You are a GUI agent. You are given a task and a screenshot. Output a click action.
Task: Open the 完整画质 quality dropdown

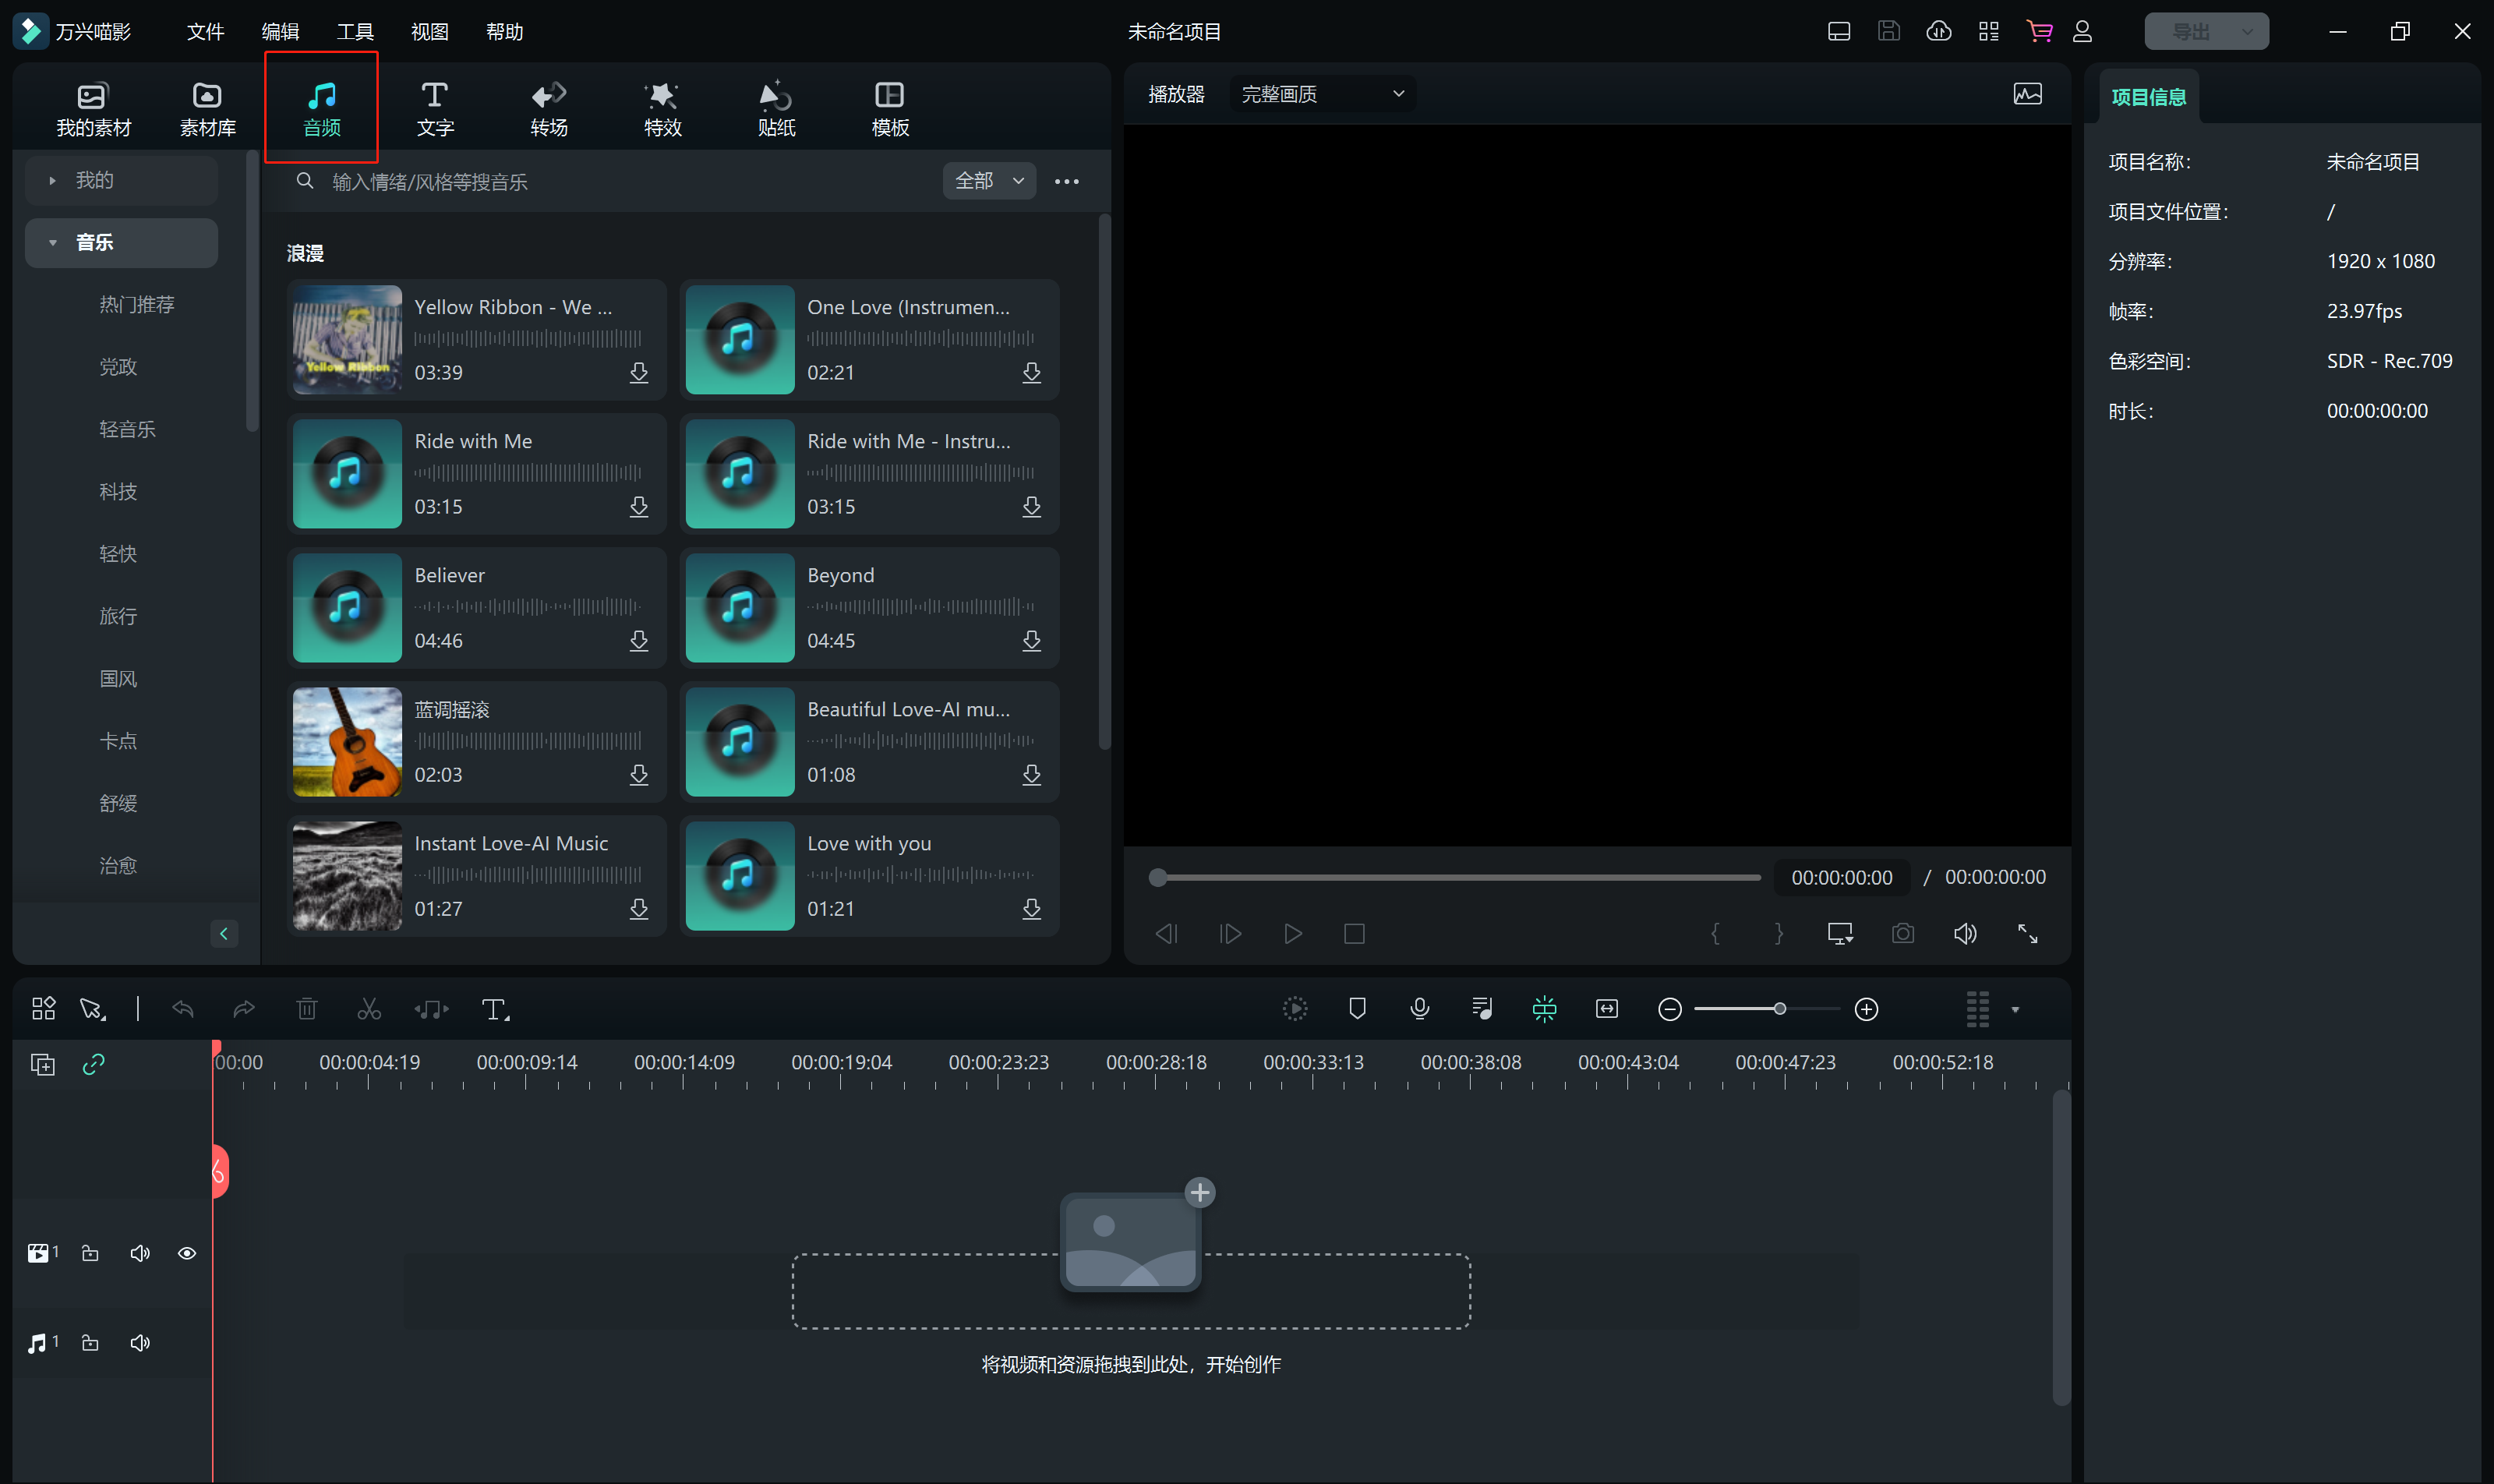tap(1322, 94)
